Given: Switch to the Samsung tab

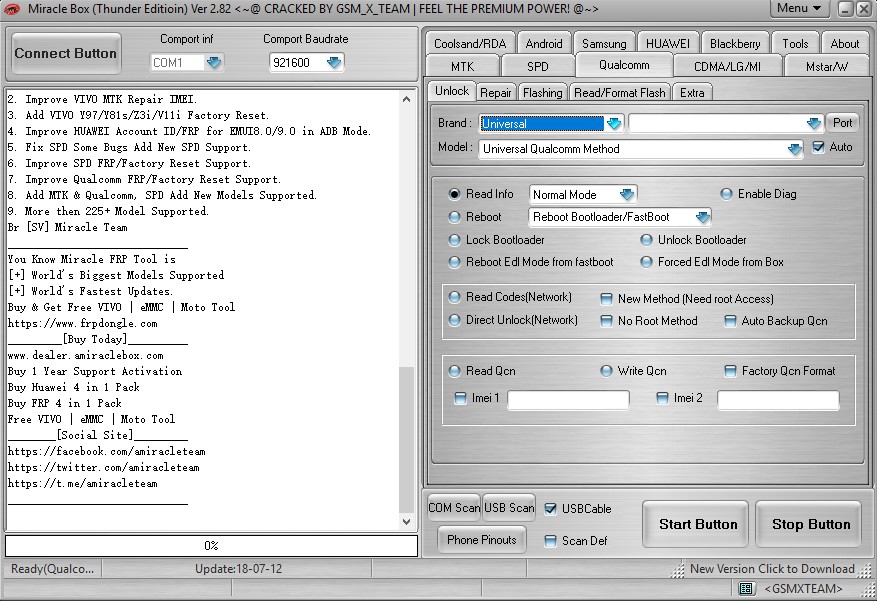Looking at the screenshot, I should [x=604, y=44].
